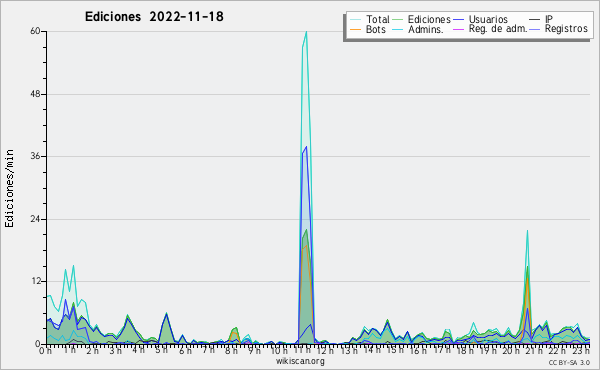Click the y-axis value 12
Screen dimensions: 600x370
pyautogui.click(x=35, y=281)
